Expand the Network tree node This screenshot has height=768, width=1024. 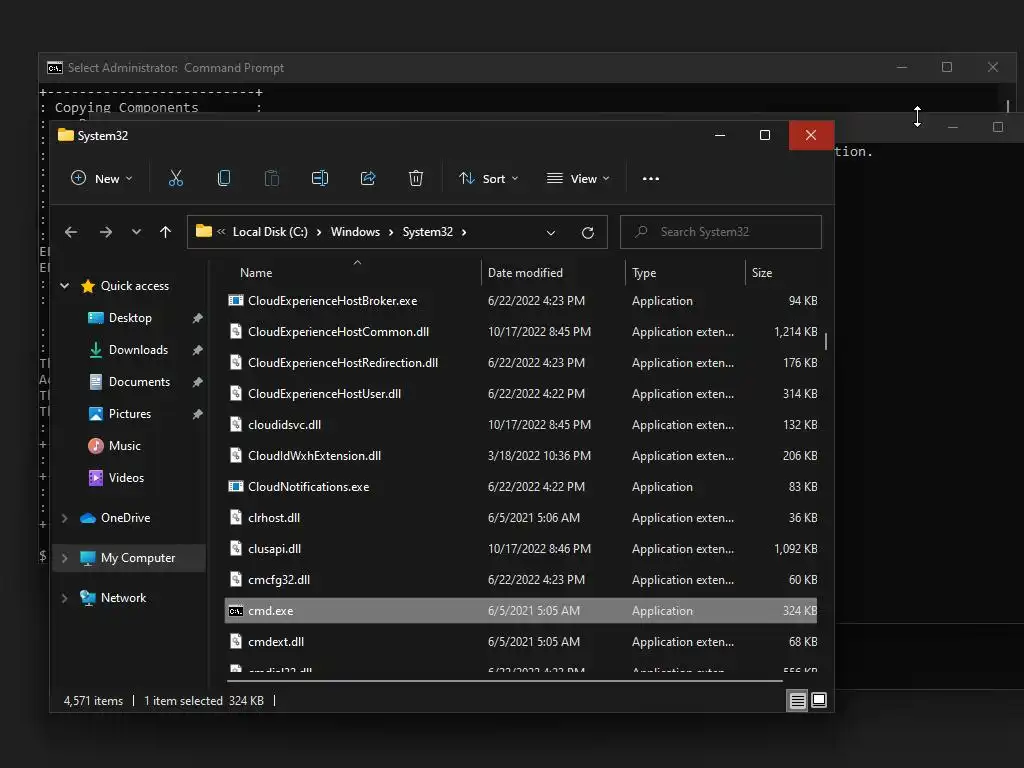(x=65, y=598)
